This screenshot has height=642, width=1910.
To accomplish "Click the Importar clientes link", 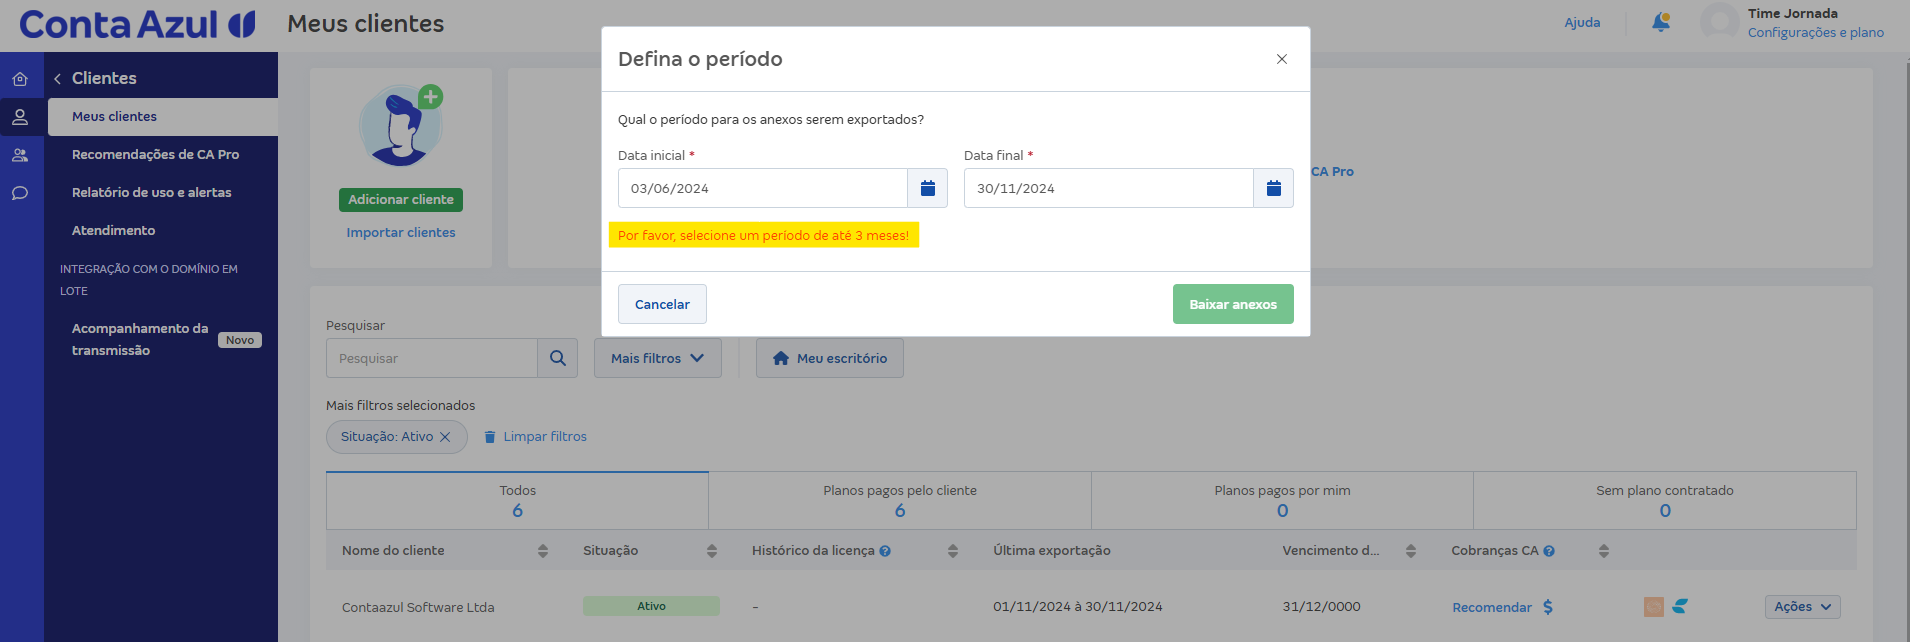I will (x=401, y=233).
